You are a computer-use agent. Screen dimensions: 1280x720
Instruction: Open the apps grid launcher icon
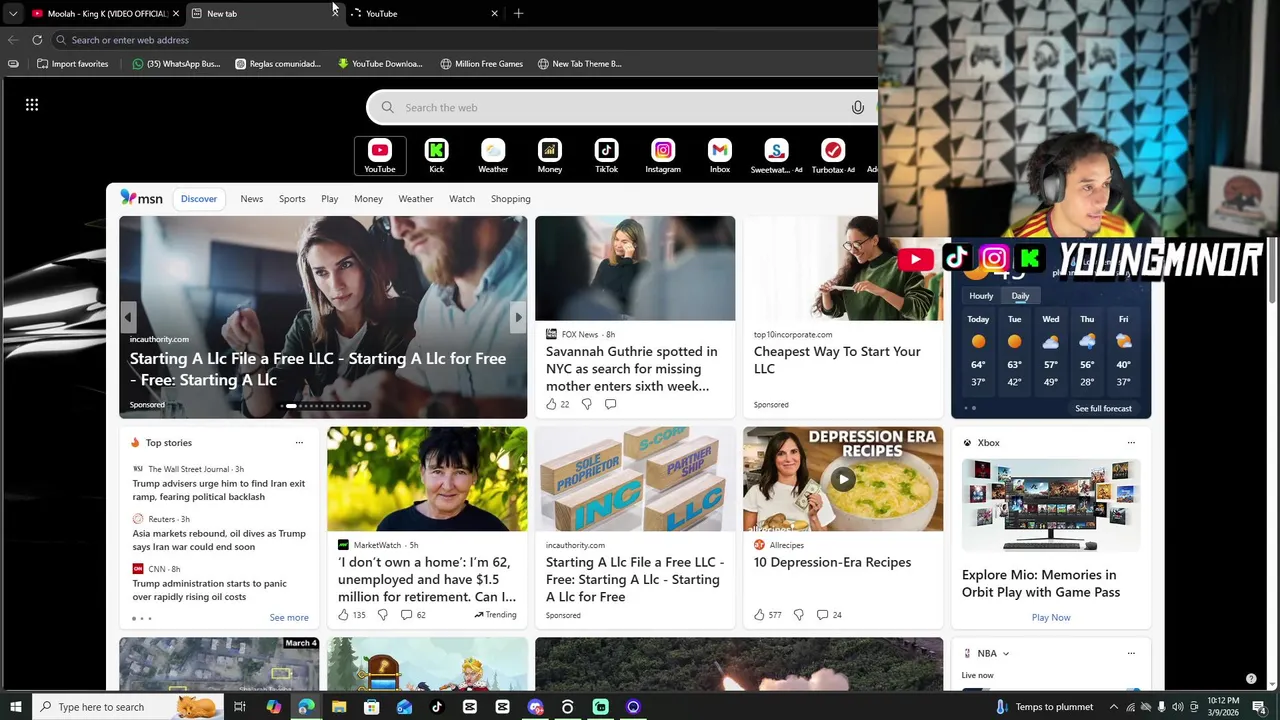32,105
